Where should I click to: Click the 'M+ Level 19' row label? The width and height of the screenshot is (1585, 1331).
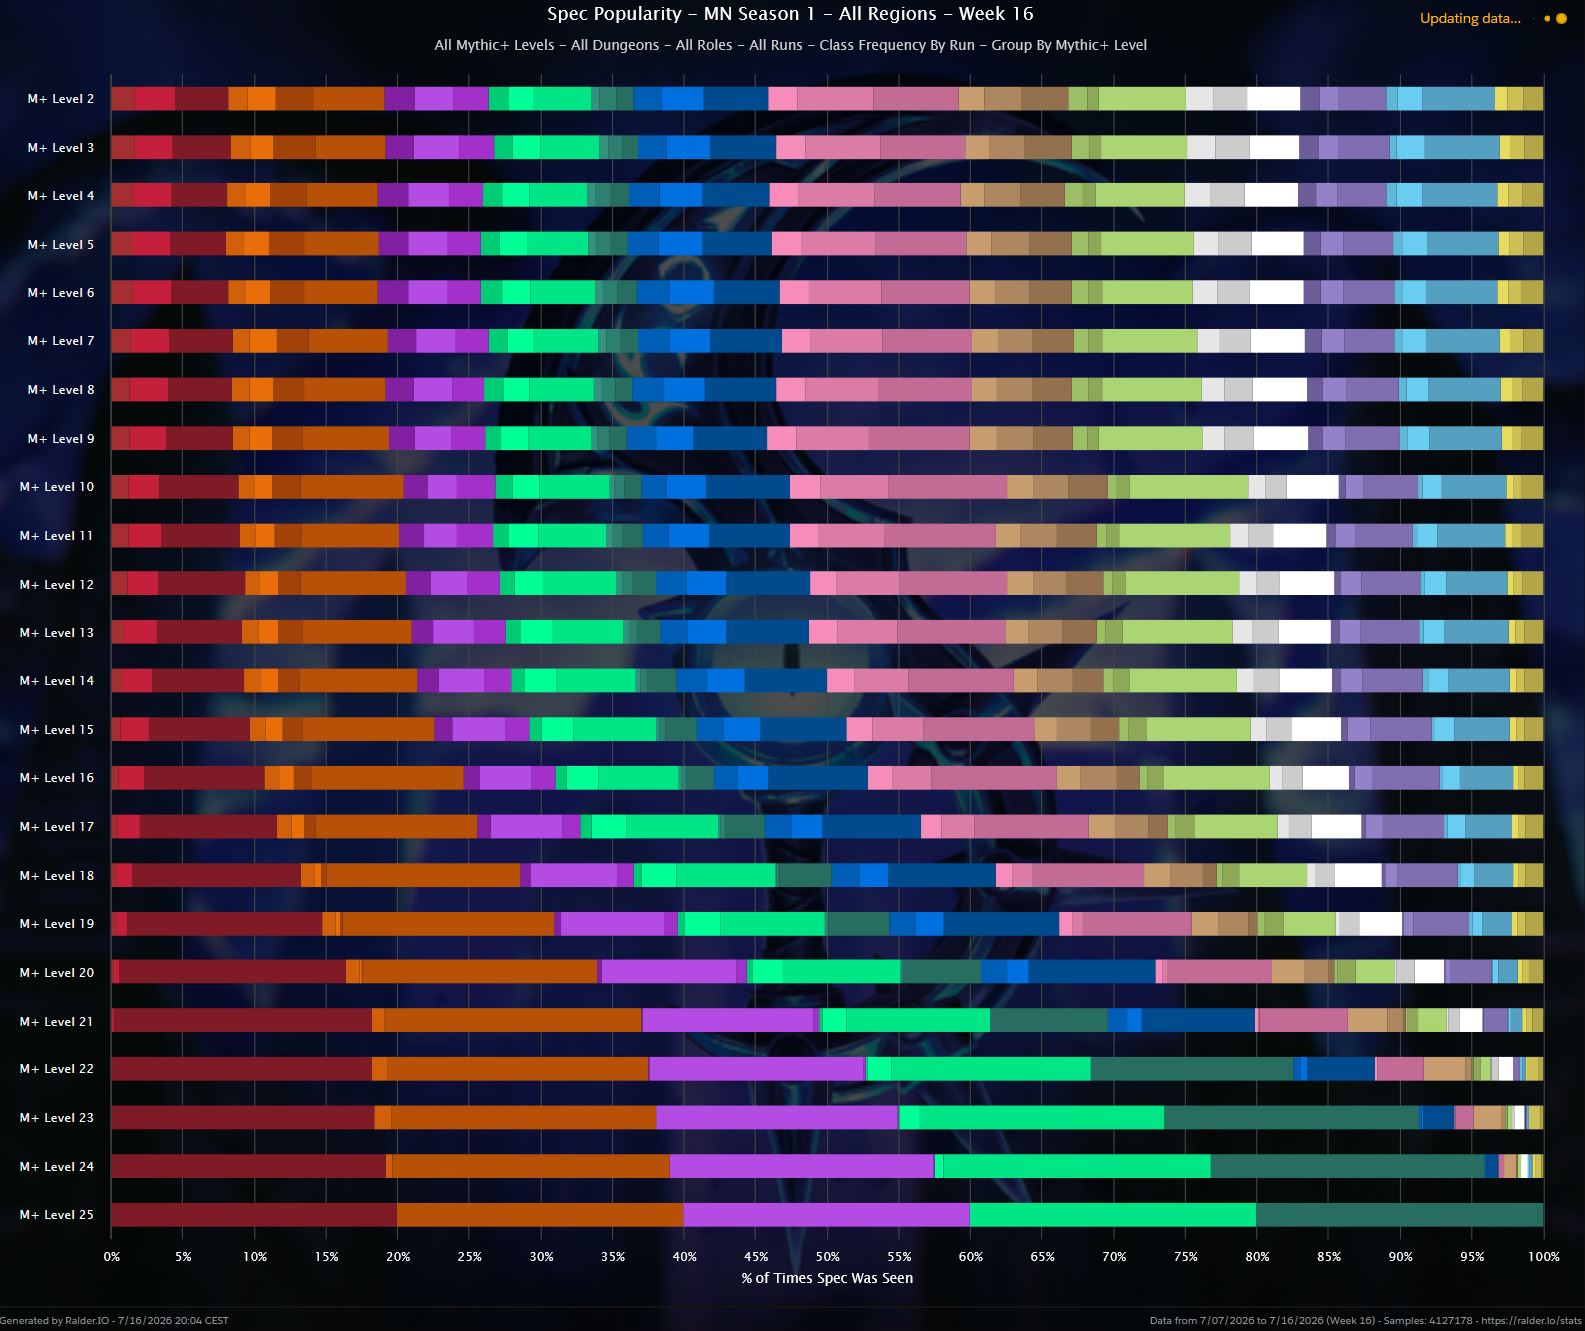click(x=57, y=924)
